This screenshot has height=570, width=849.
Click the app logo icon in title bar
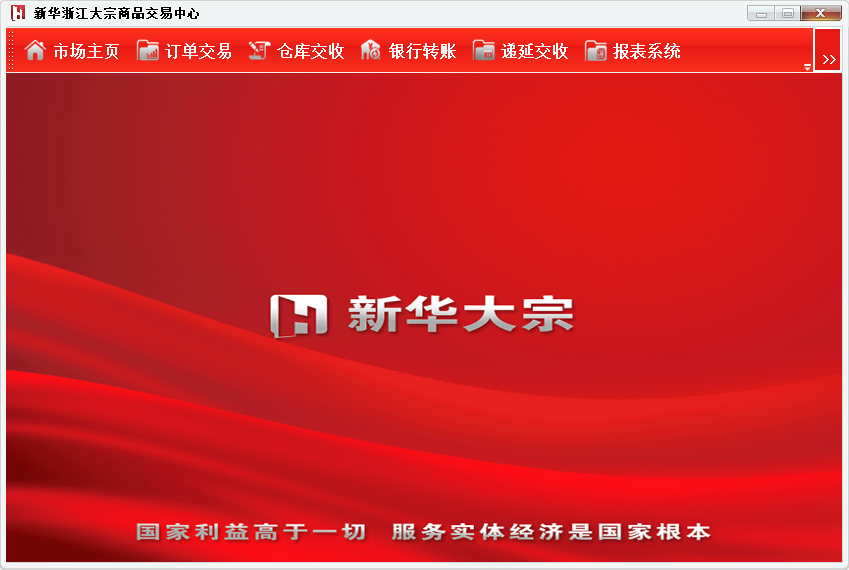(x=18, y=12)
